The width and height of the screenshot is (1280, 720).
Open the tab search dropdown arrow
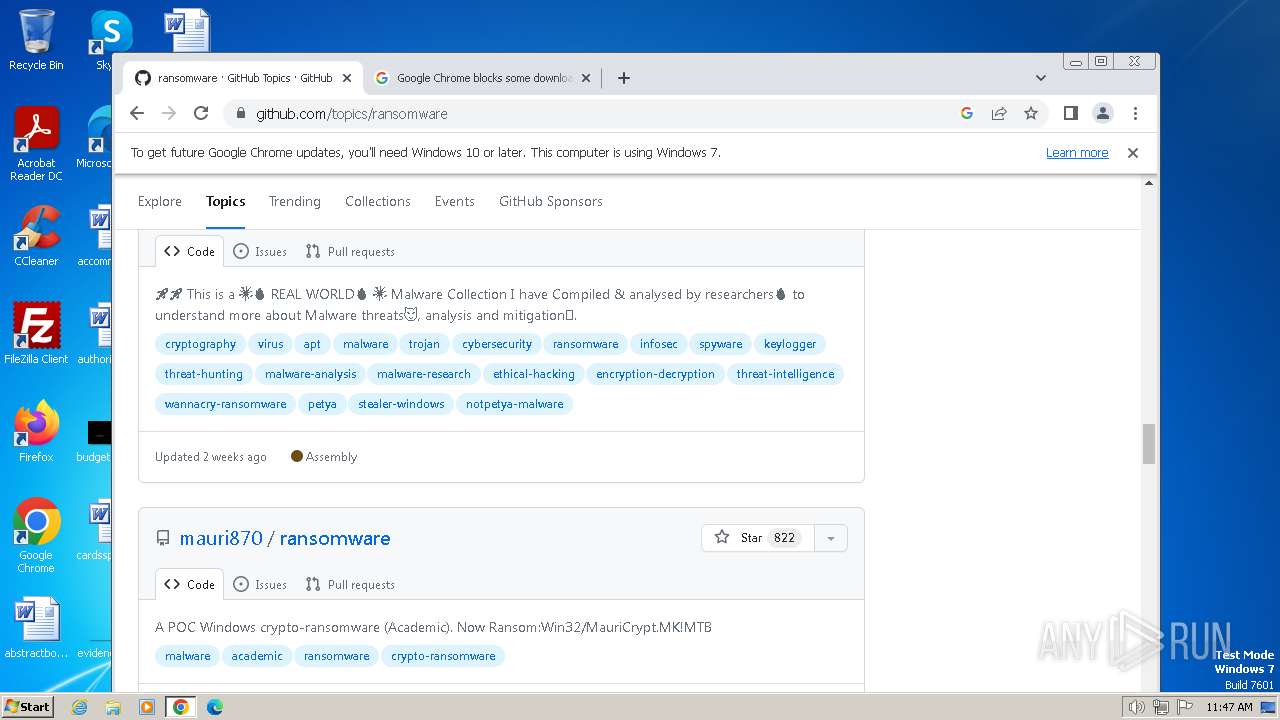(1041, 78)
